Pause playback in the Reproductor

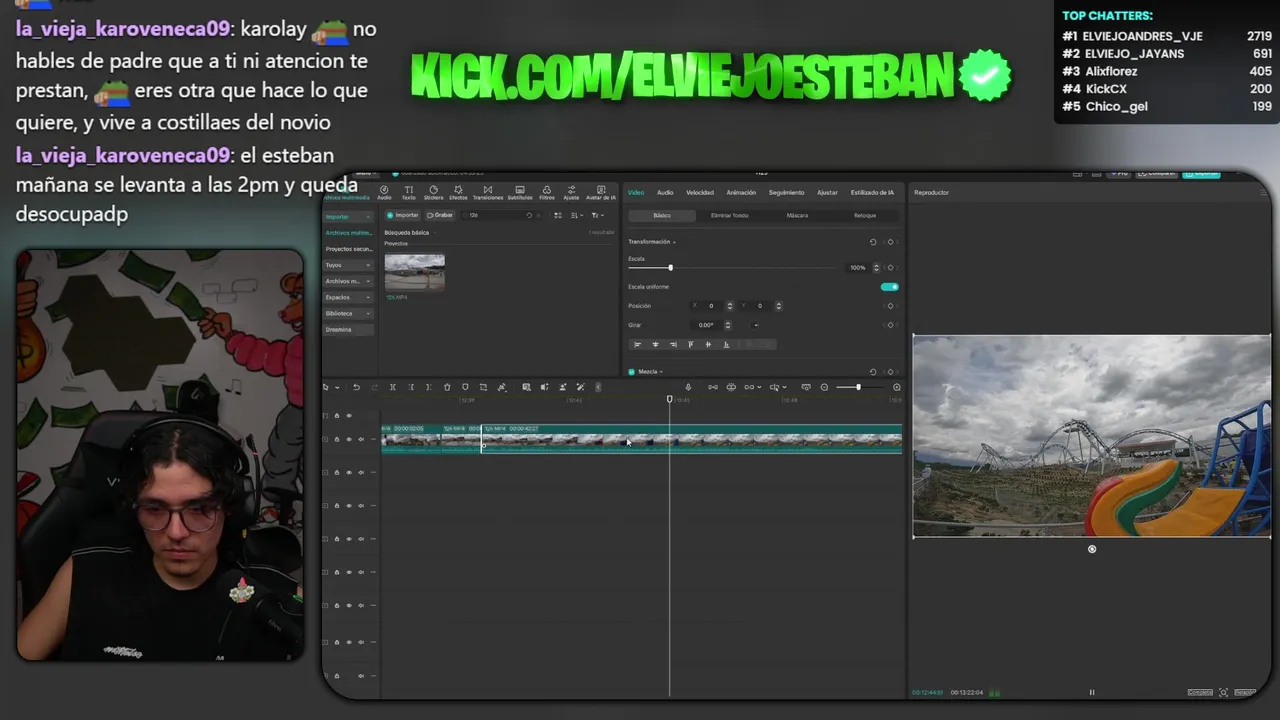(x=1091, y=692)
